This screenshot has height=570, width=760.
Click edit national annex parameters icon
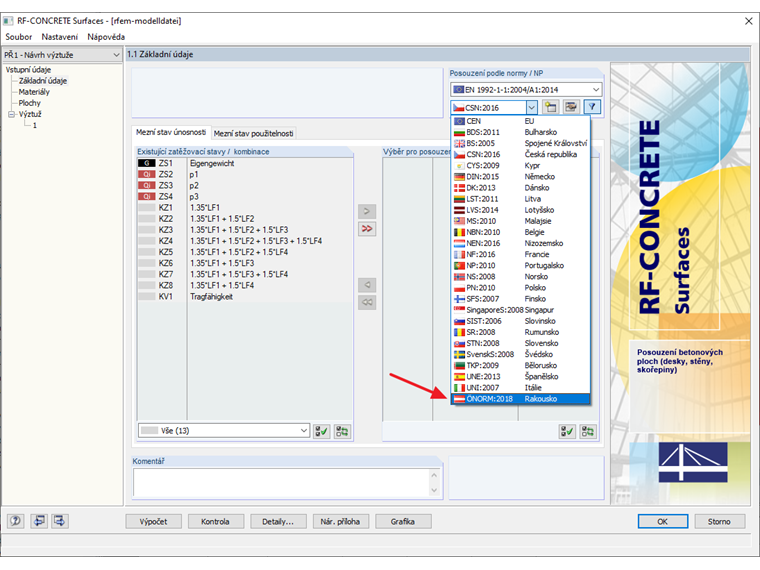[x=571, y=107]
